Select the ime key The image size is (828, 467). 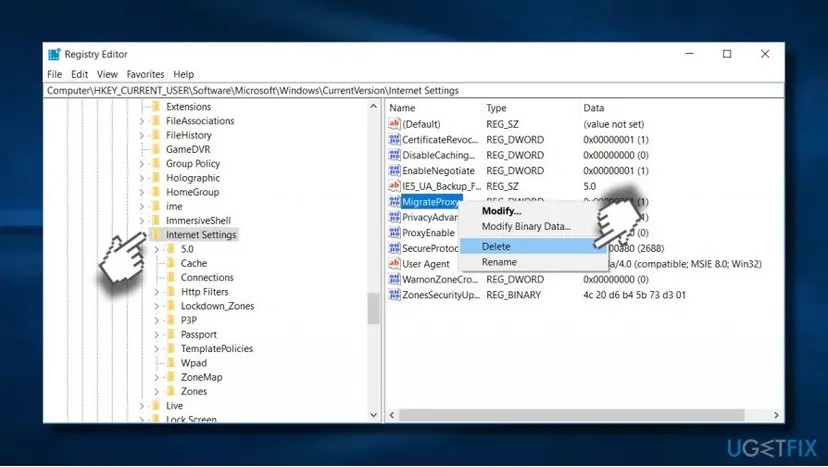click(174, 206)
